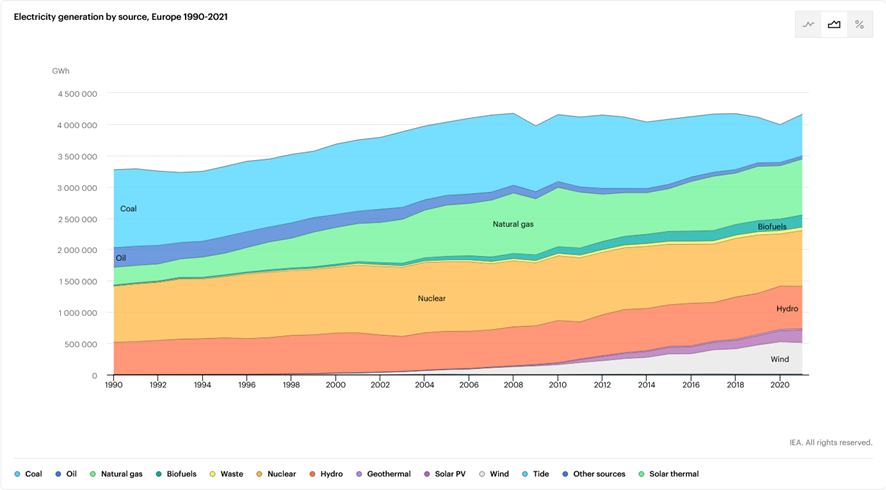Toggle Other sources legend item
Viewport: 886px width, 490px height.
[592, 474]
